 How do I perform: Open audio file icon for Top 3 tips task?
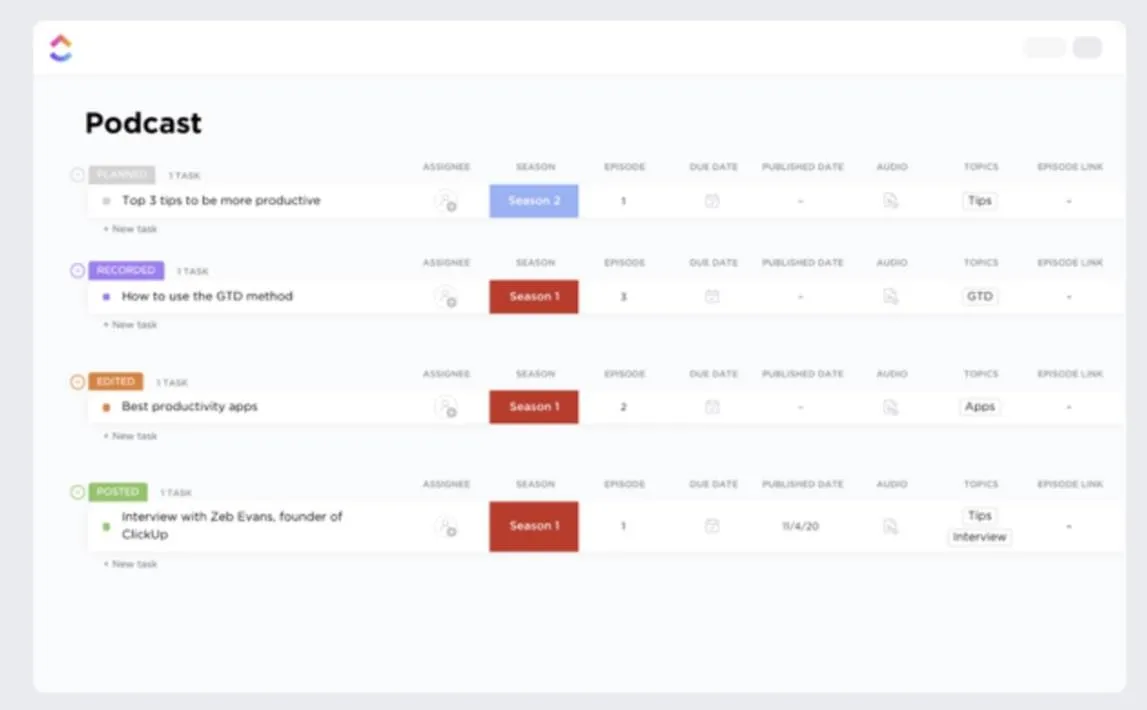coord(890,201)
